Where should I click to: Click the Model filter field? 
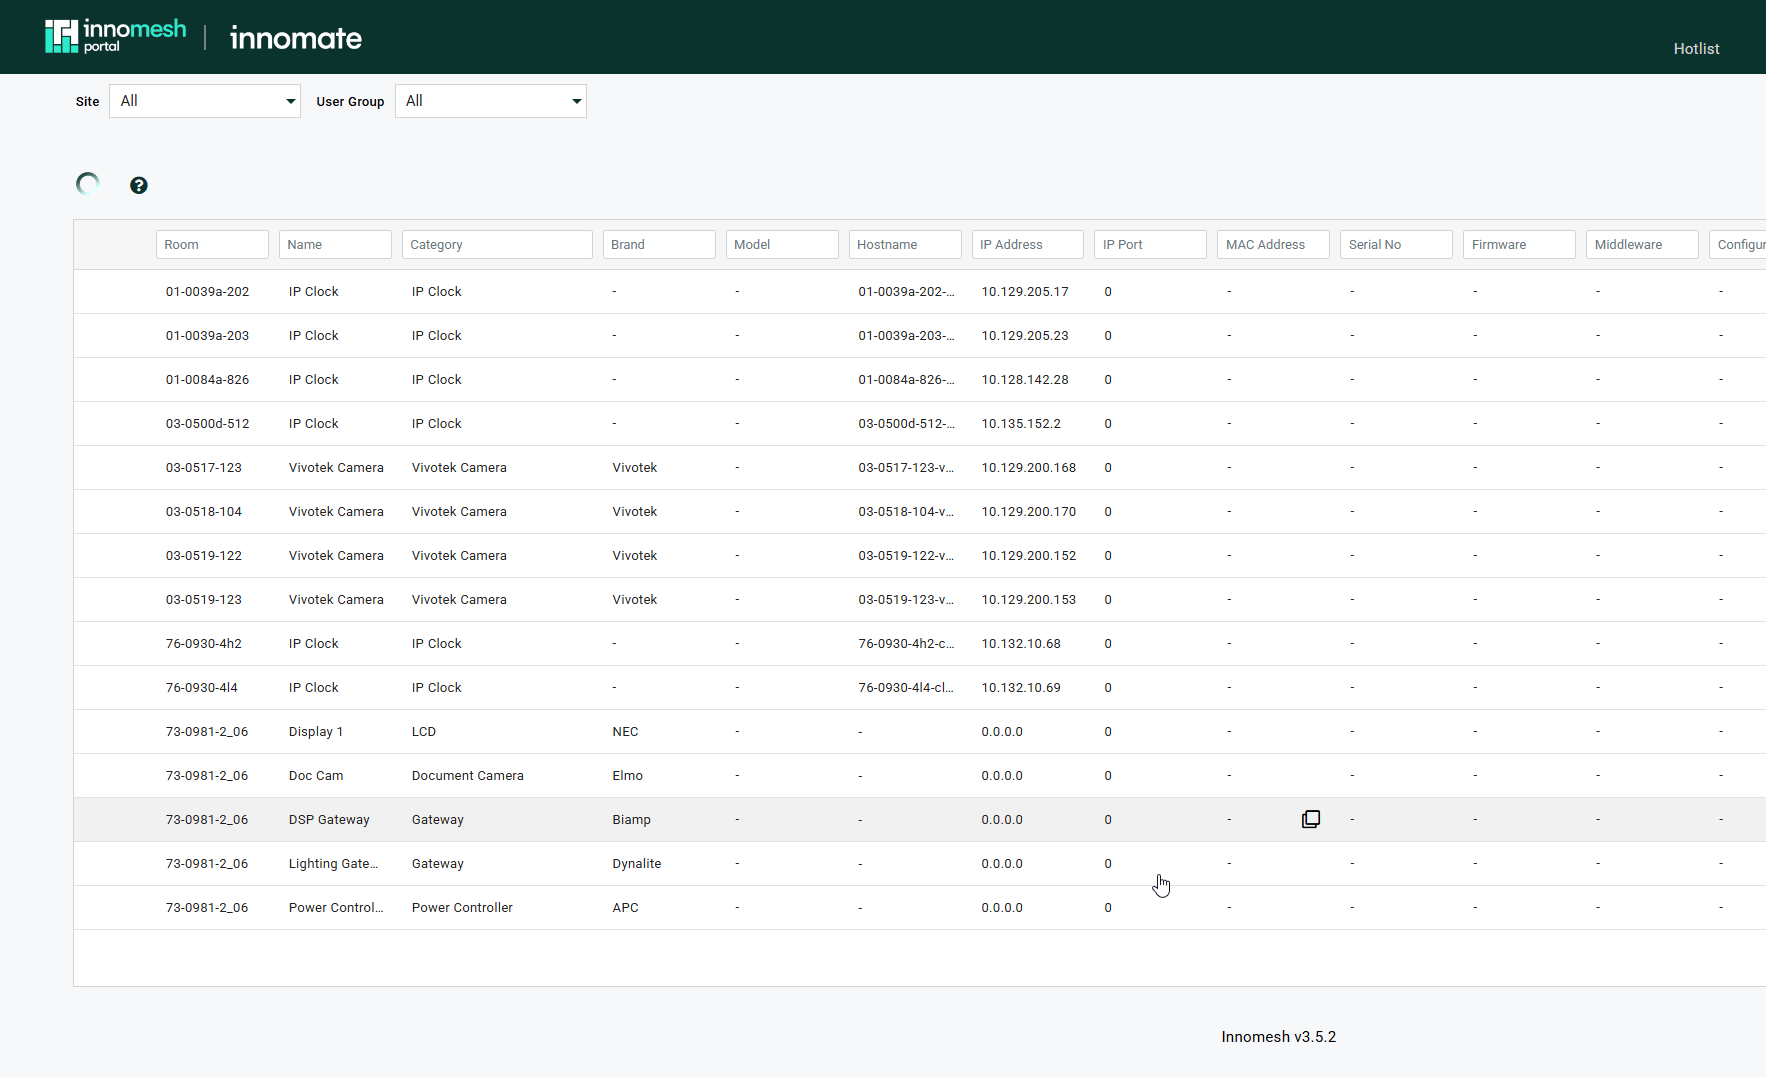coord(782,244)
